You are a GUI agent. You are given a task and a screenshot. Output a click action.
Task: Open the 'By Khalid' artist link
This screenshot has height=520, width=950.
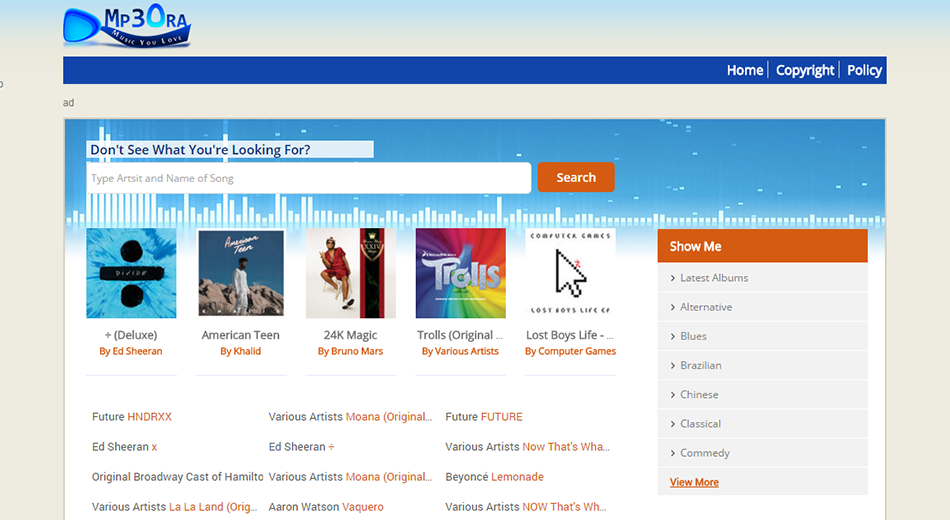[x=241, y=352]
